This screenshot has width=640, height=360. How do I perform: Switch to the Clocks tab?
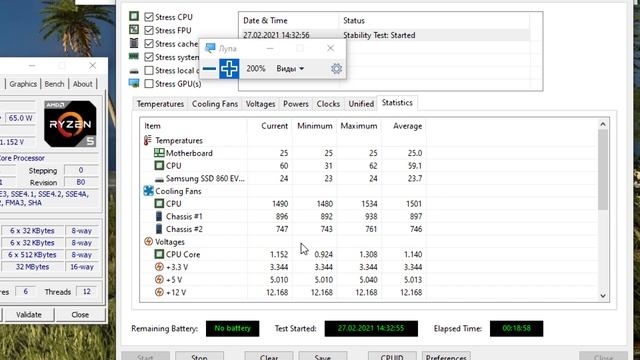[x=328, y=104]
